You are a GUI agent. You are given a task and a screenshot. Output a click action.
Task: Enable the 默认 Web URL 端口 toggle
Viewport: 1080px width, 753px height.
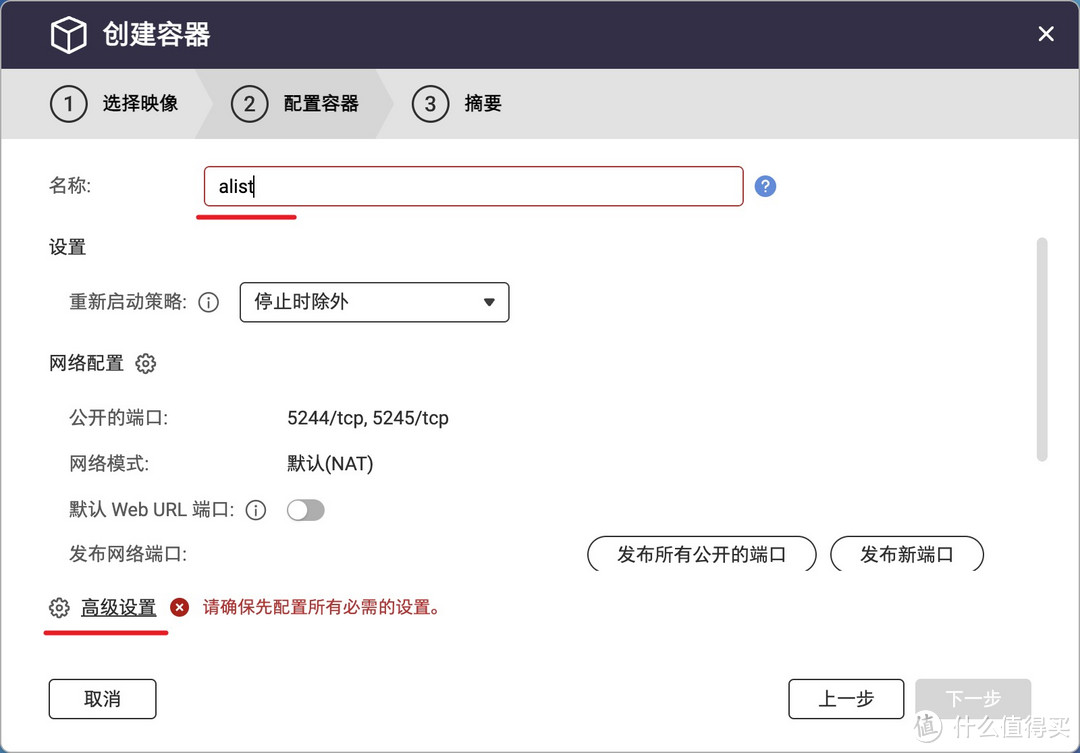click(x=305, y=511)
